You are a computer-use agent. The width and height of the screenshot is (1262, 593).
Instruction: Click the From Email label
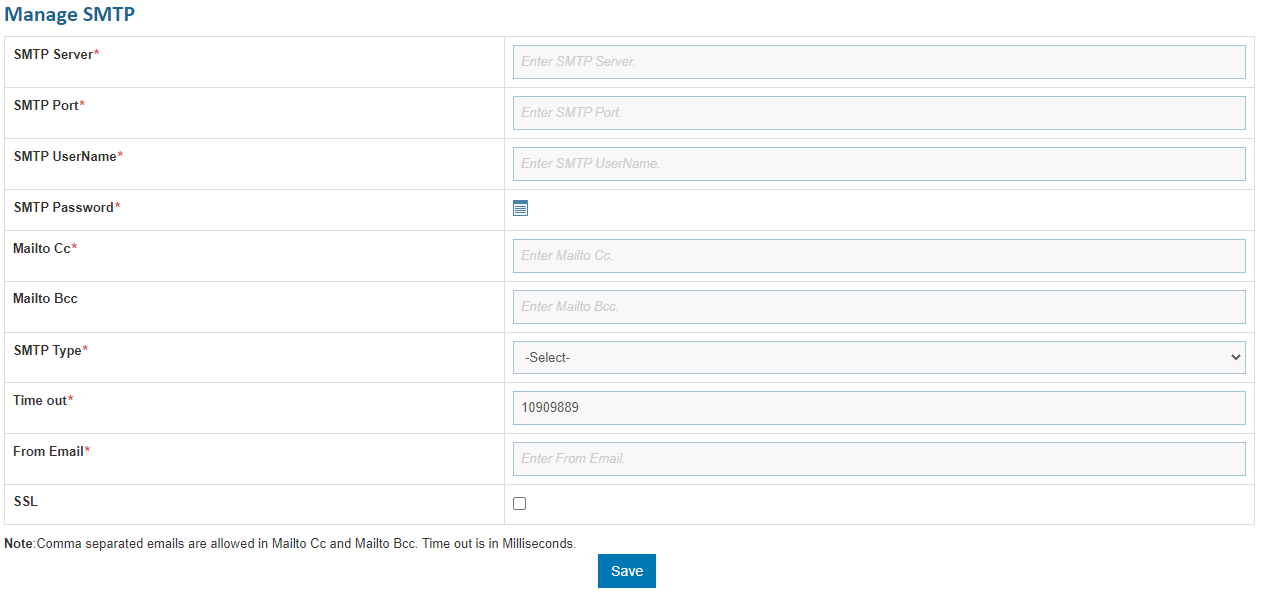click(47, 450)
